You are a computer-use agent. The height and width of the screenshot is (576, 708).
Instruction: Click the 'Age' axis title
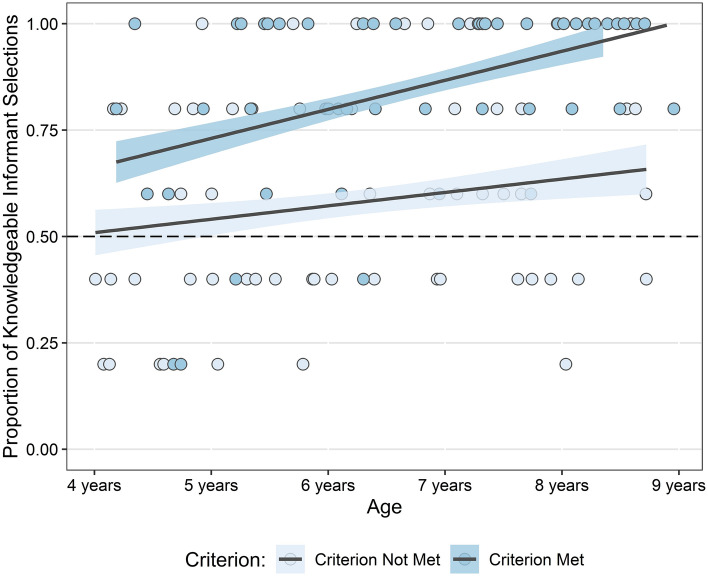[384, 507]
